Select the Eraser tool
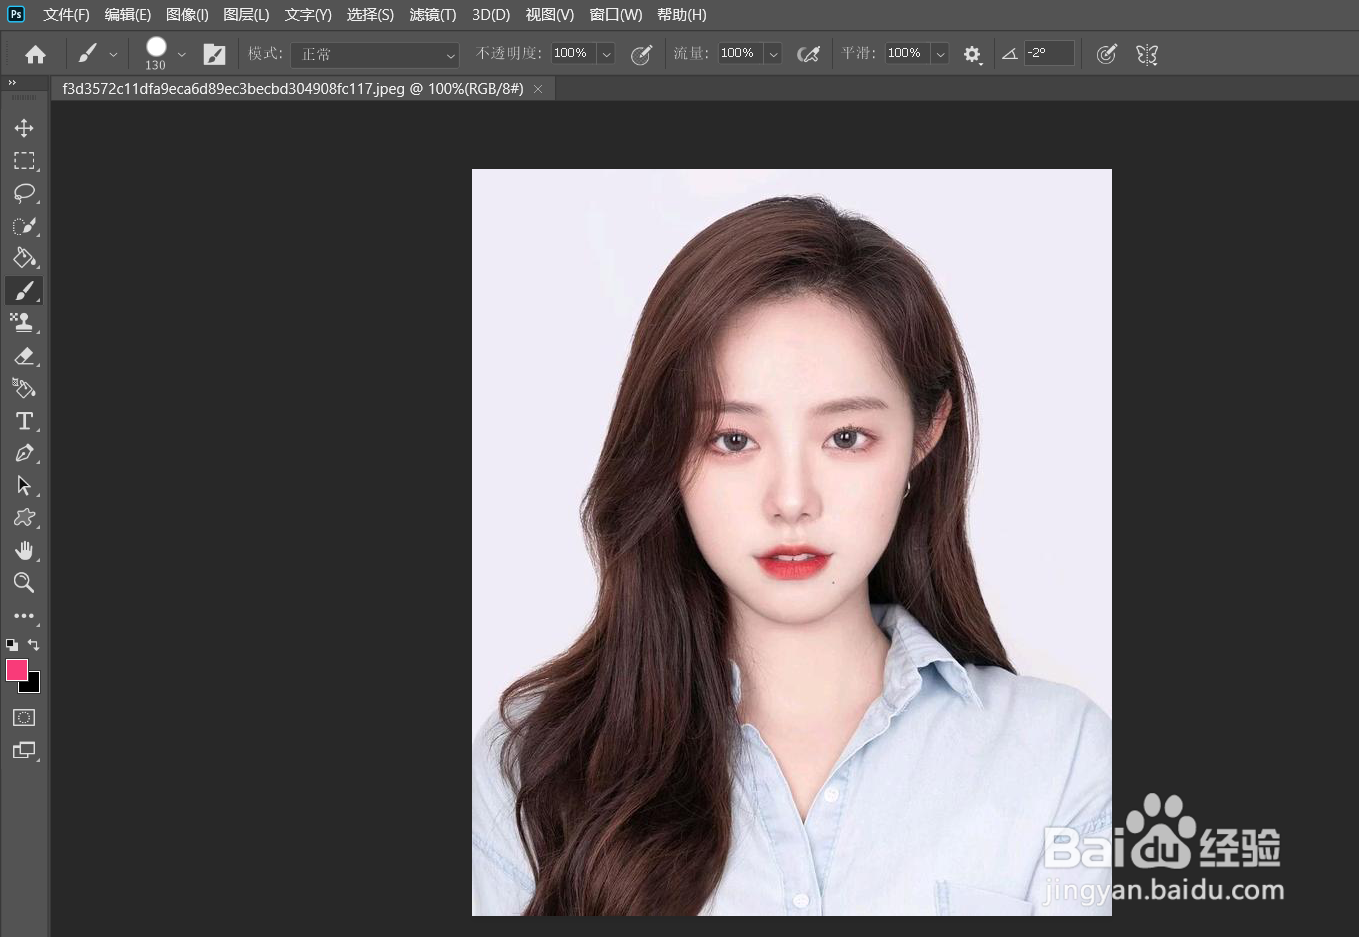 25,356
